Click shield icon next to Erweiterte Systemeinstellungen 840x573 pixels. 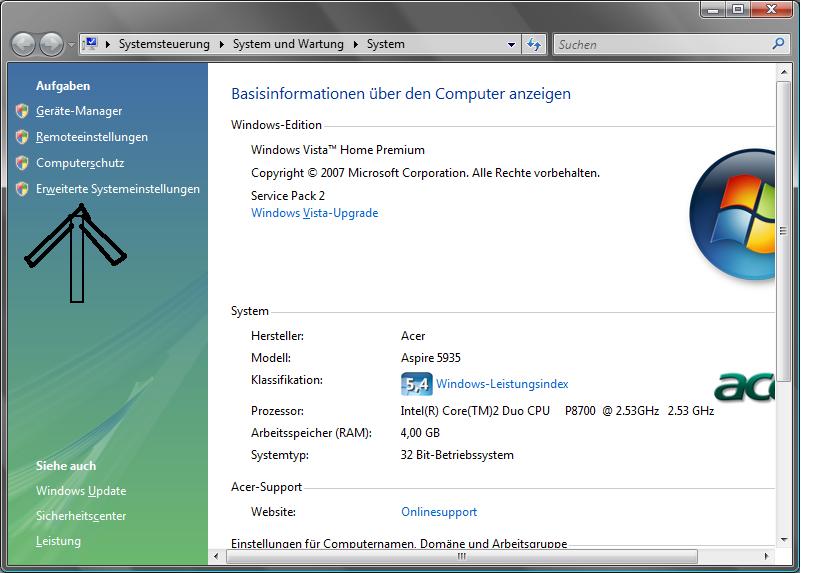pyautogui.click(x=22, y=189)
